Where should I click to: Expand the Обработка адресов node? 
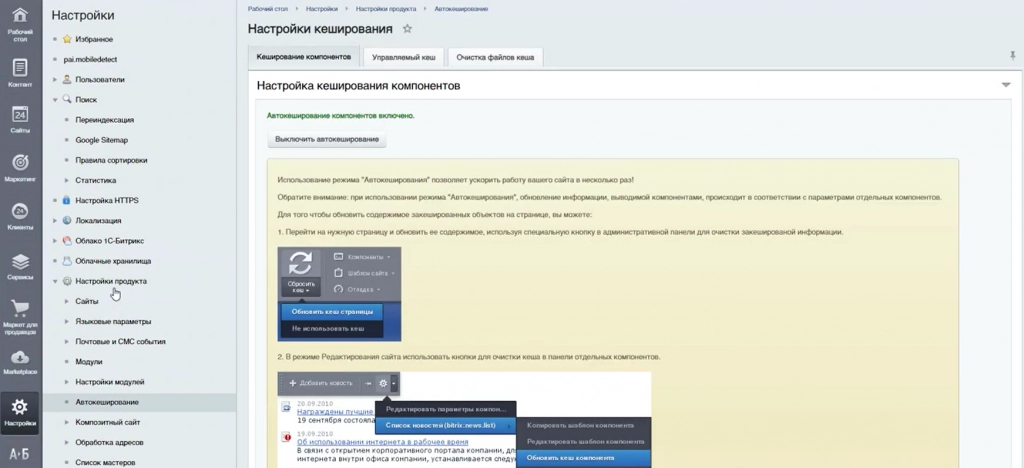67,443
